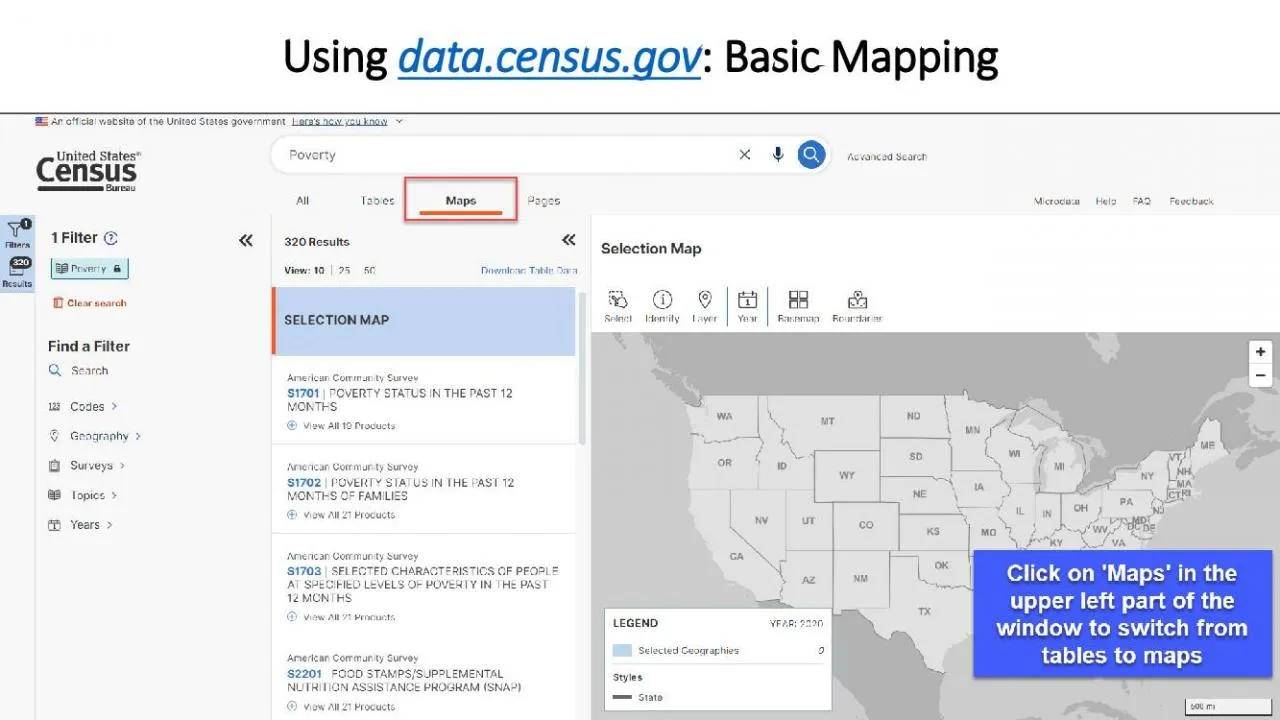Expand the Years filter category
Screen dimensions: 1280x720
(80, 525)
